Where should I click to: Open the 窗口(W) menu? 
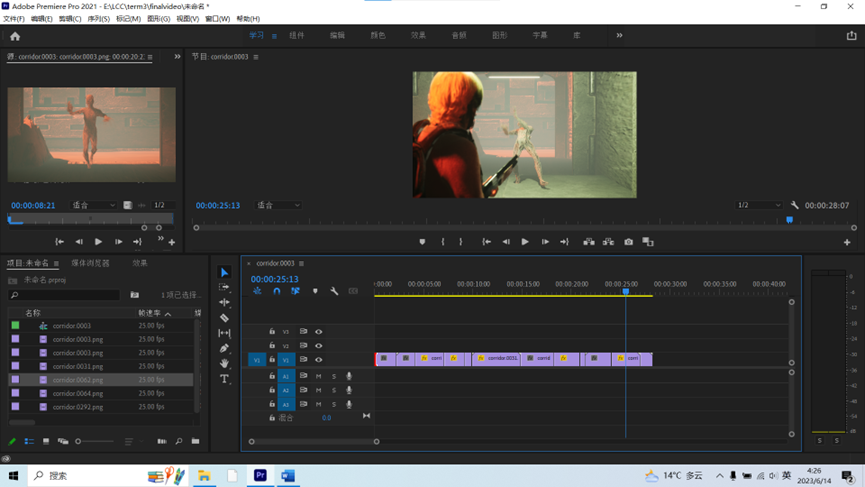pos(217,19)
